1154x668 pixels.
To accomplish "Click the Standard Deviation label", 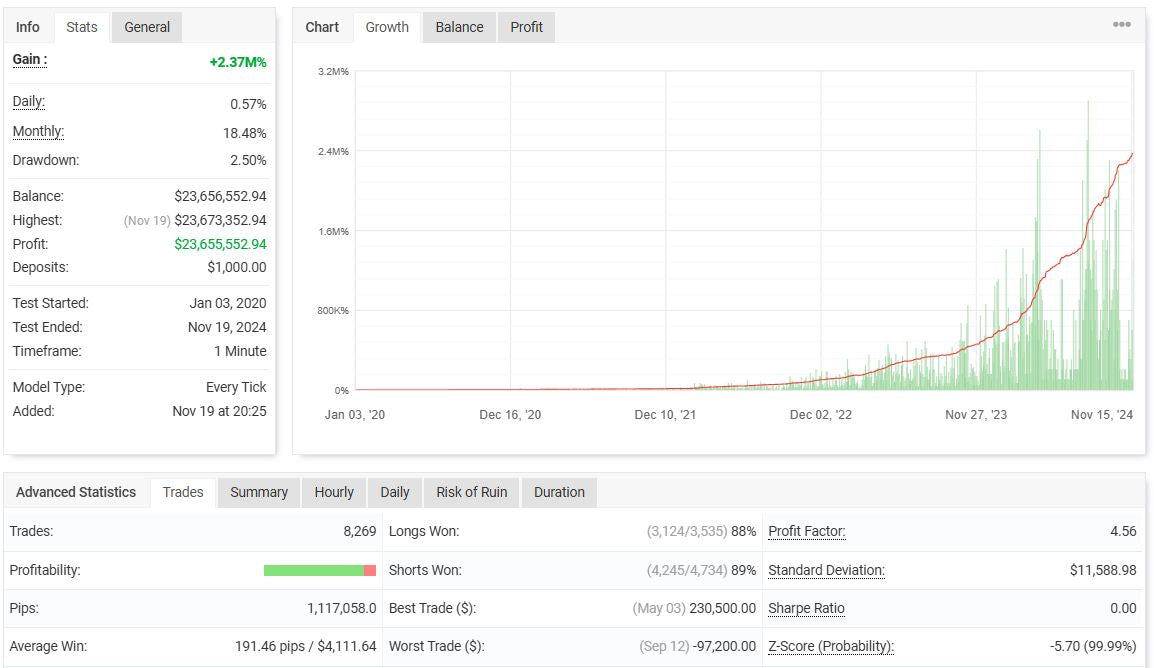I will [826, 570].
